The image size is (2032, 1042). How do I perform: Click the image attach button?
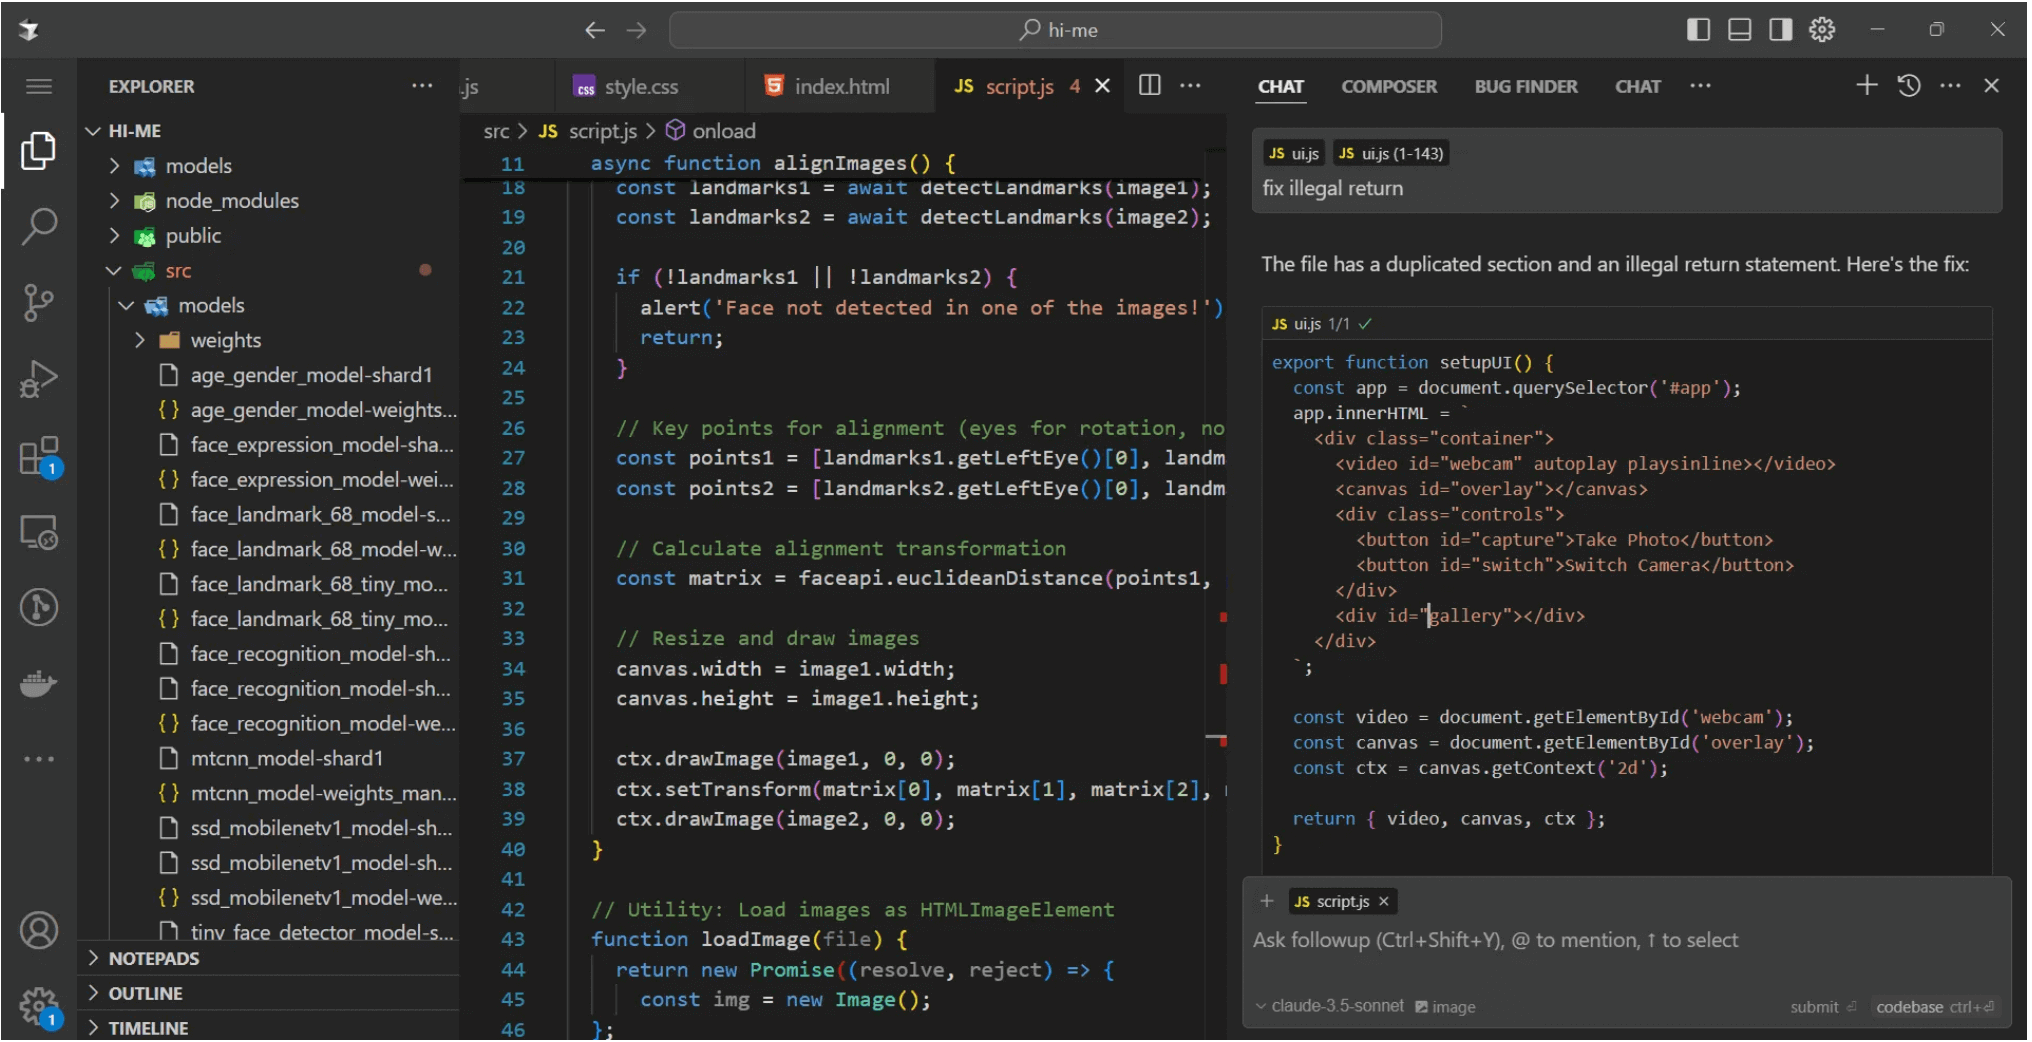coord(1445,1007)
